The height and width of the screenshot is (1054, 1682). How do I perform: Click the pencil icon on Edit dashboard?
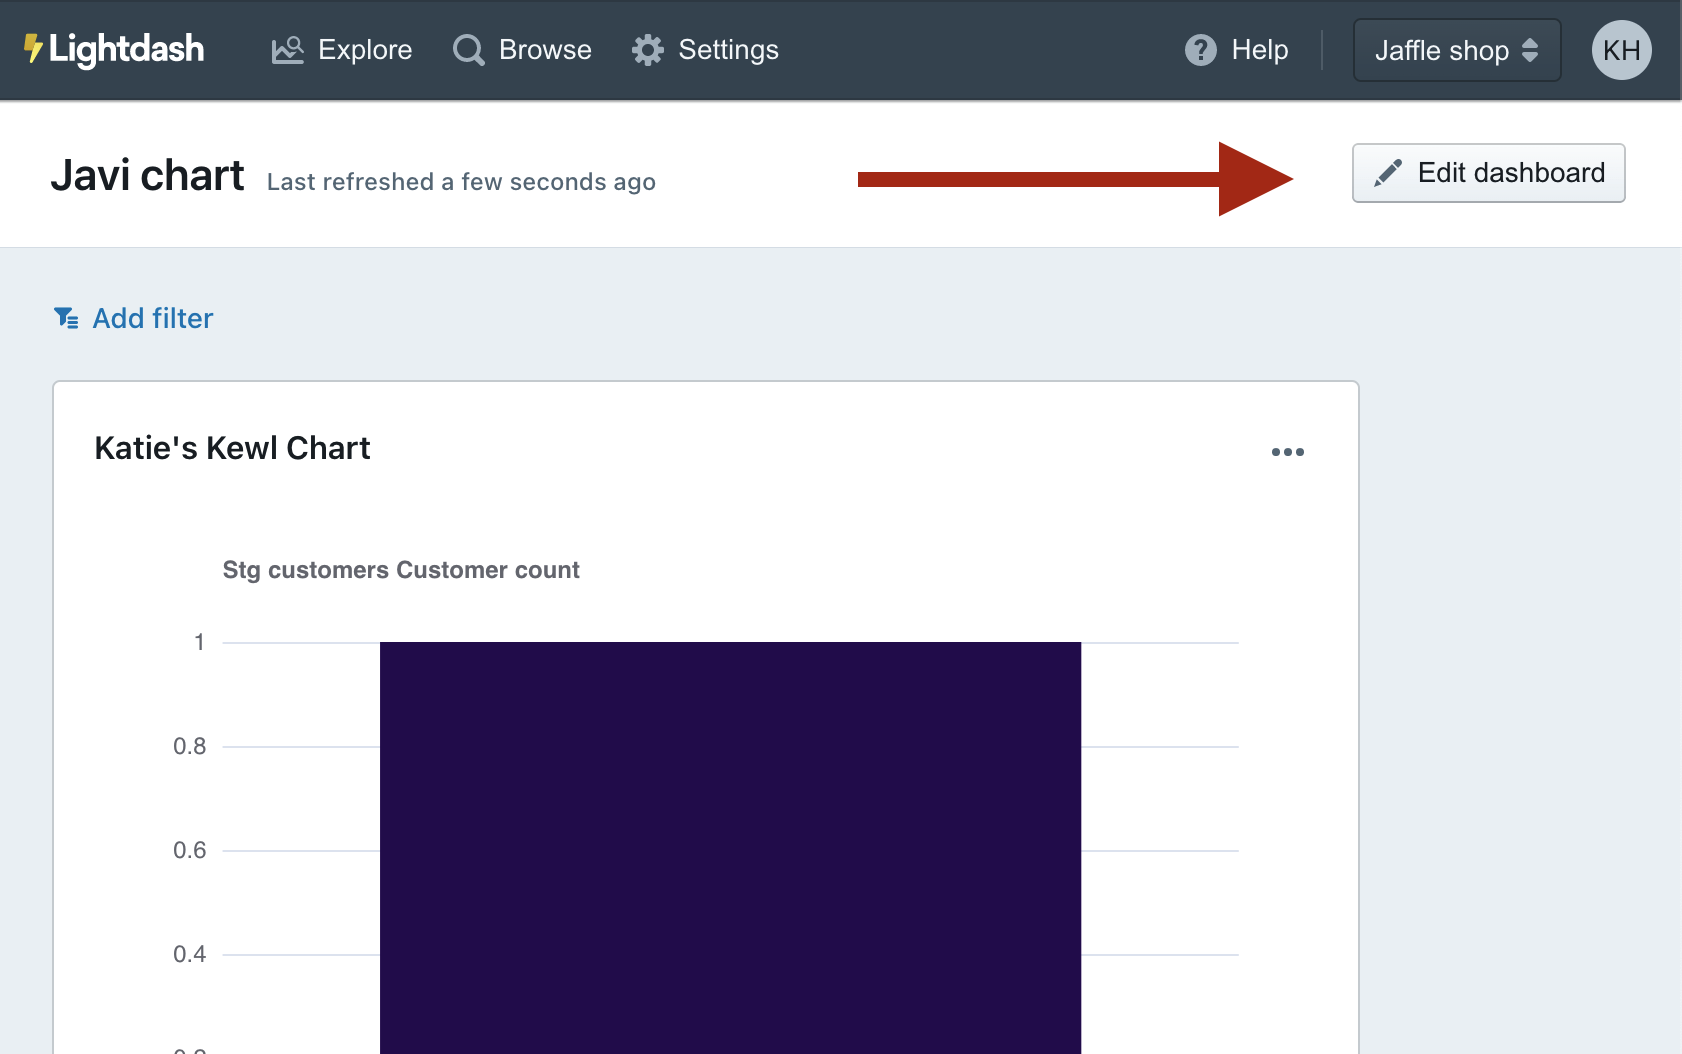pos(1388,173)
